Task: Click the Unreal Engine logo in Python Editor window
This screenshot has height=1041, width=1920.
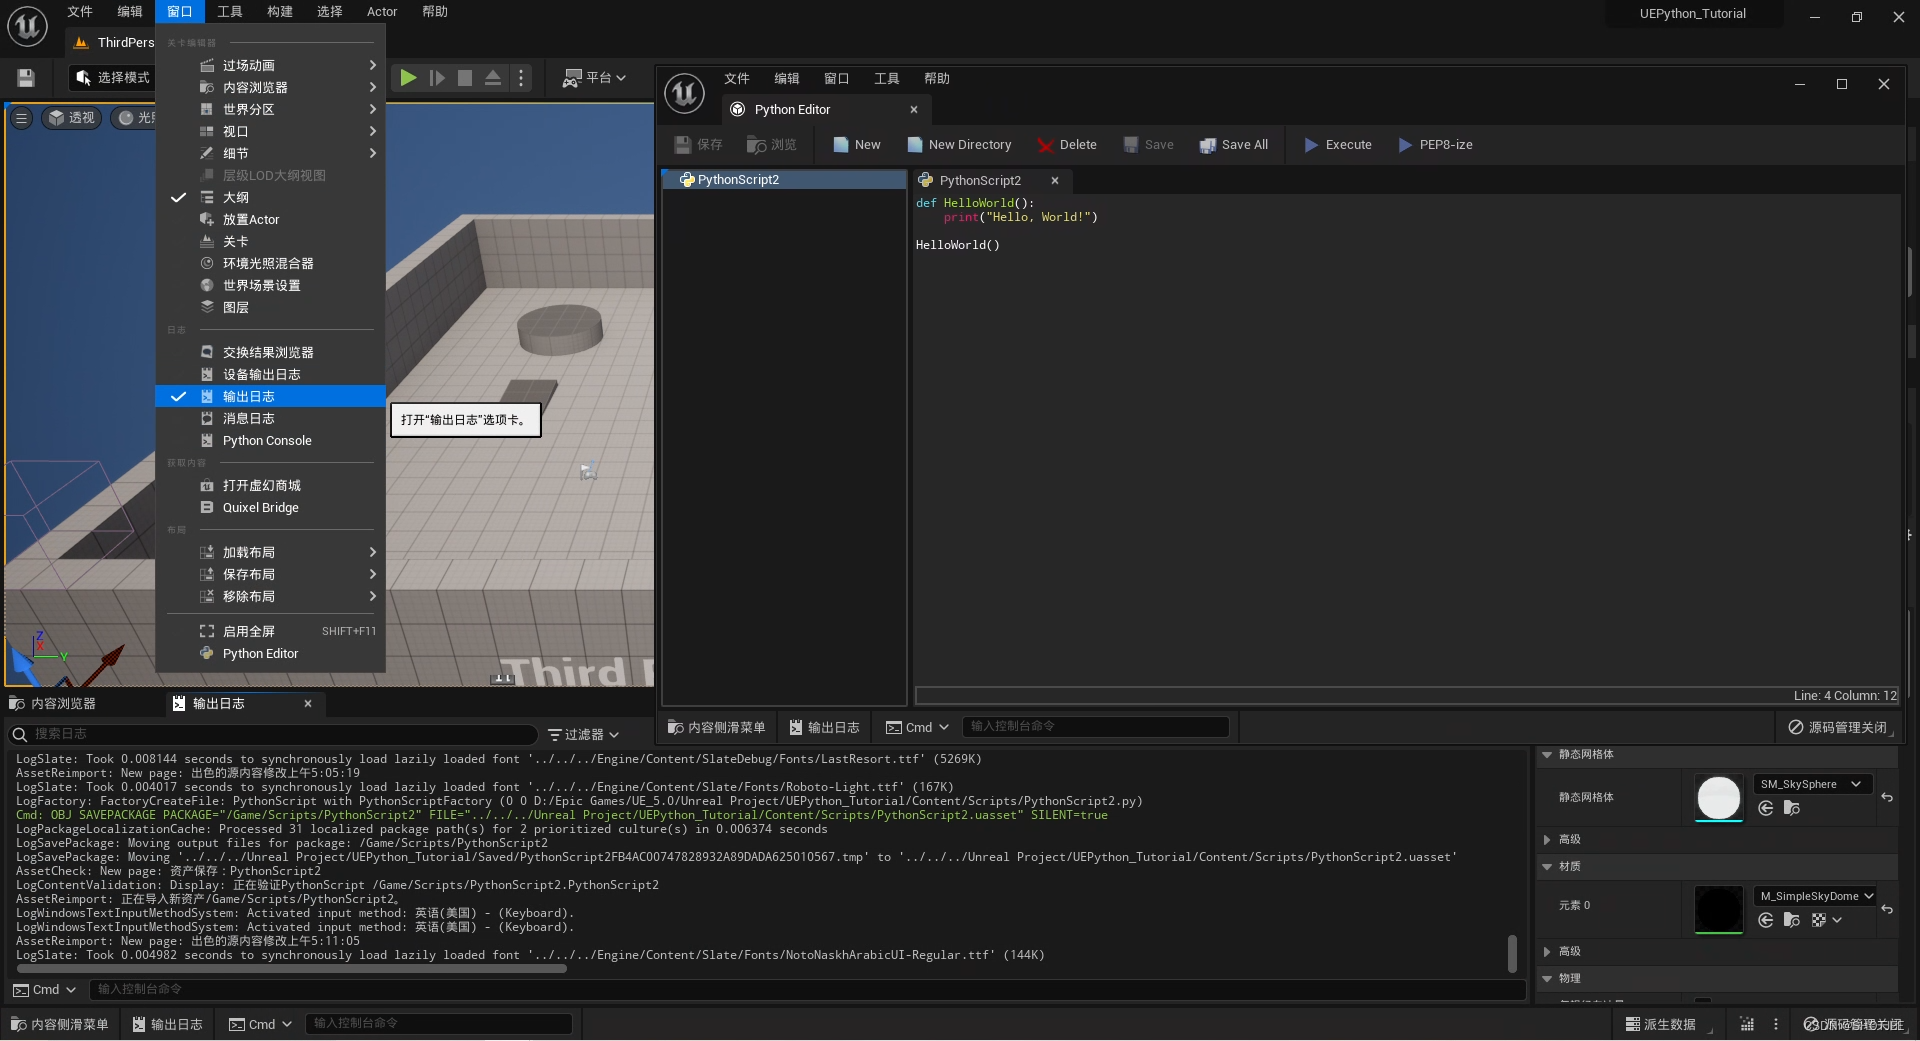Action: (685, 94)
